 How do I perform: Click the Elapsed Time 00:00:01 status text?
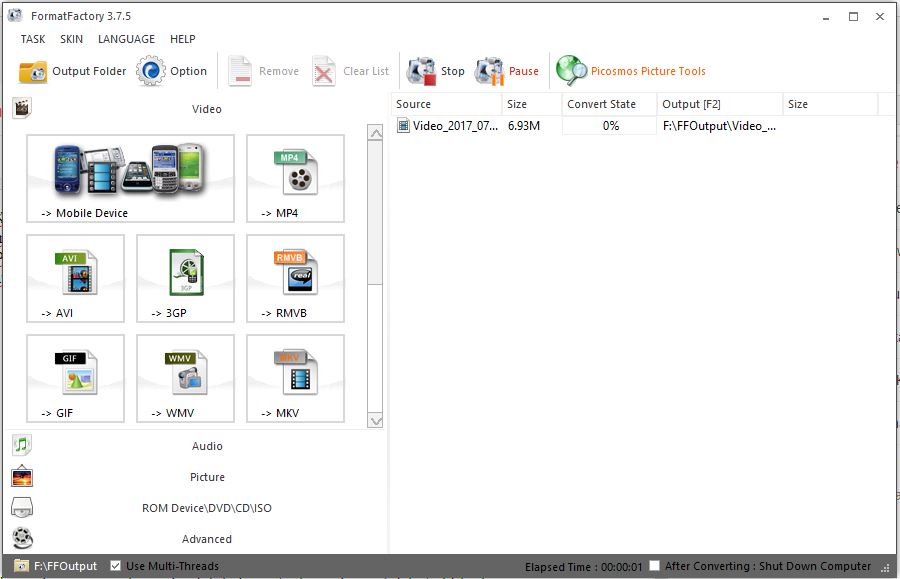[x=583, y=567]
